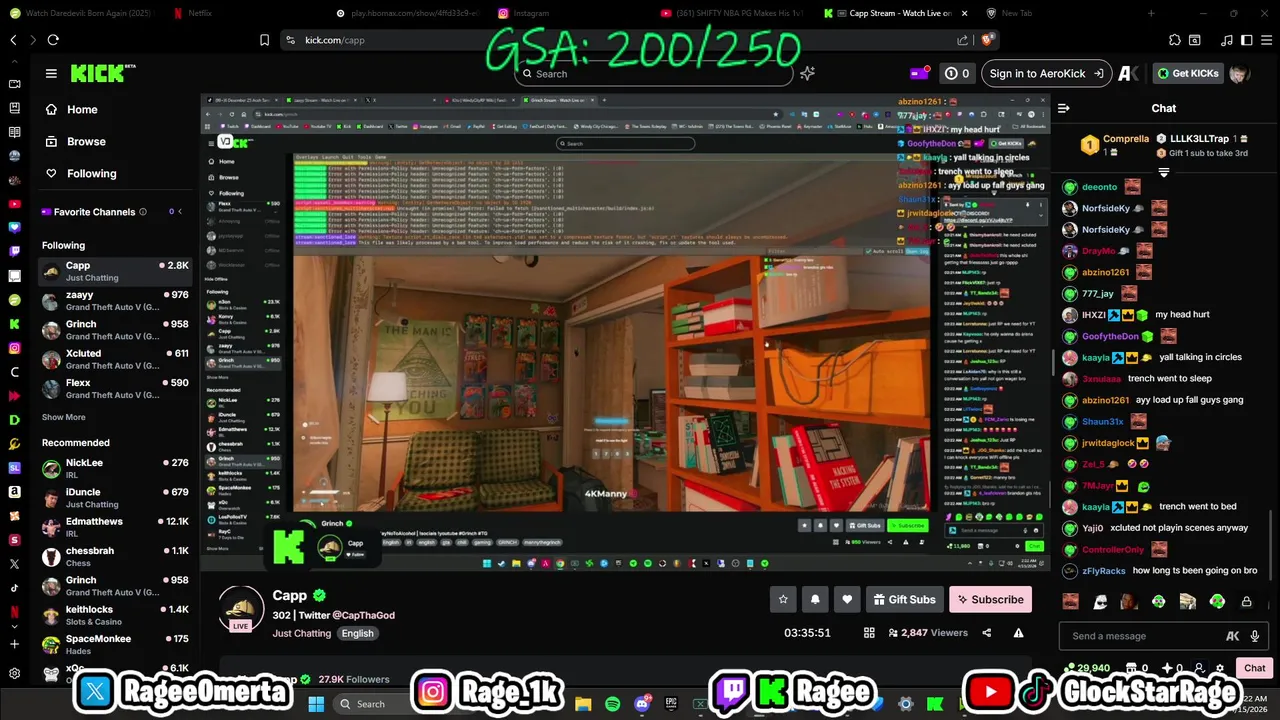Image resolution: width=1280 pixels, height=720 pixels.
Task: Toggle the heart follow button
Action: (847, 599)
